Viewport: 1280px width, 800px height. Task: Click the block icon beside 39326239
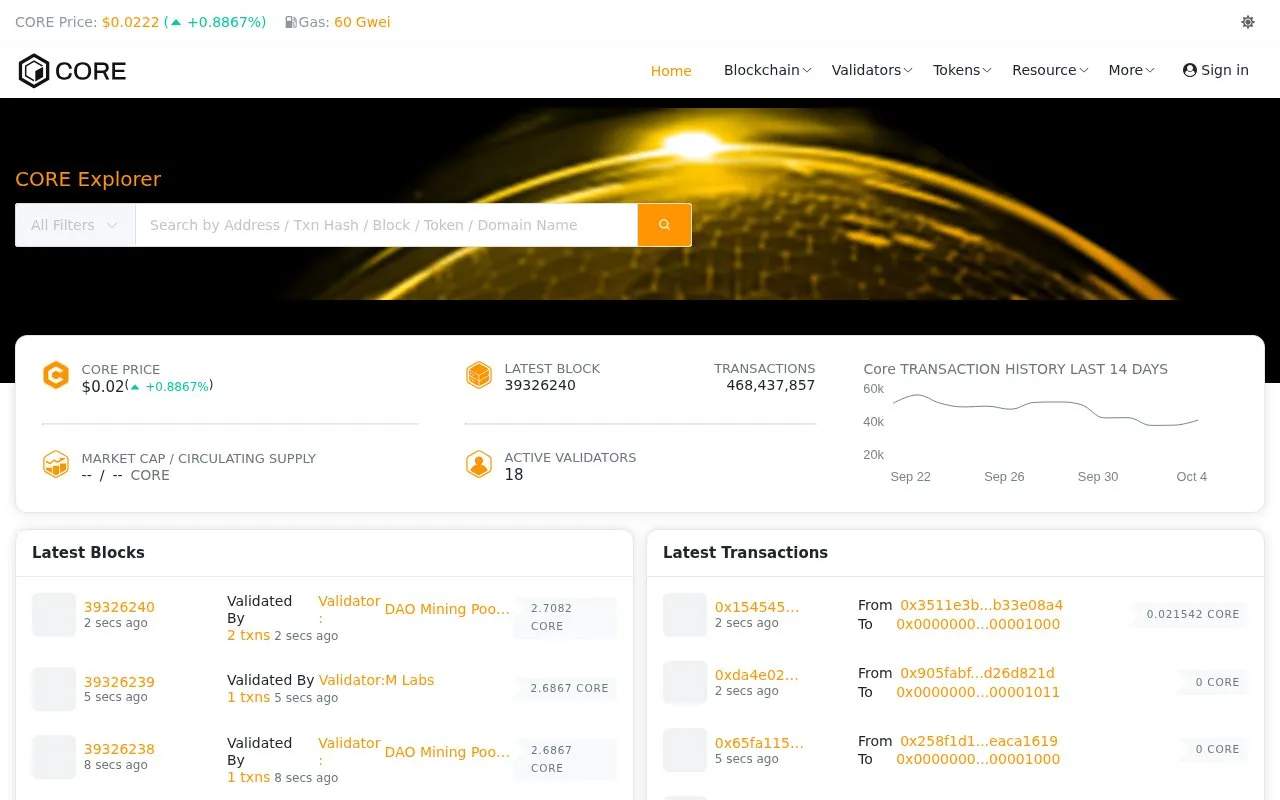tap(54, 689)
